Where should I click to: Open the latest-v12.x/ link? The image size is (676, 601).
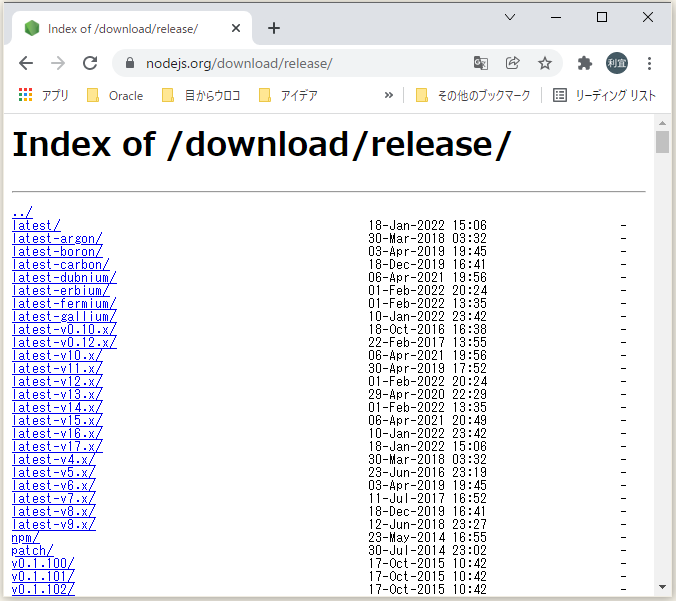click(57, 381)
